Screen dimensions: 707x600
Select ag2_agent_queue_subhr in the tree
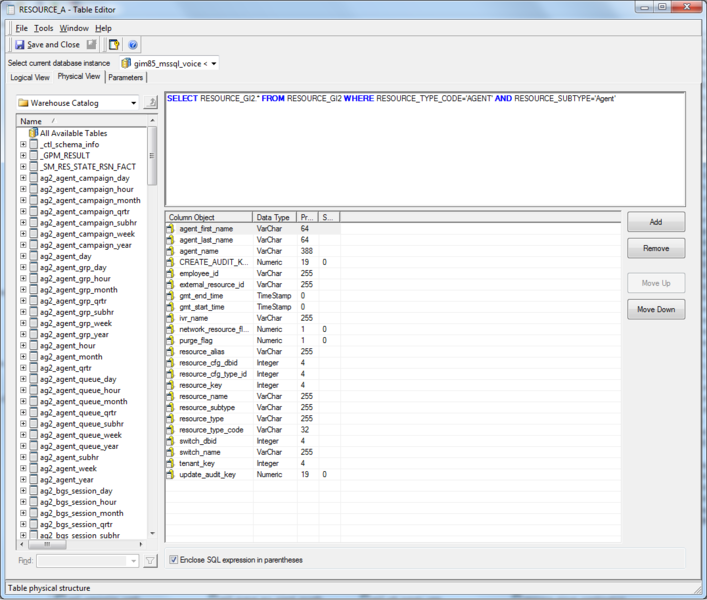pyautogui.click(x=82, y=424)
